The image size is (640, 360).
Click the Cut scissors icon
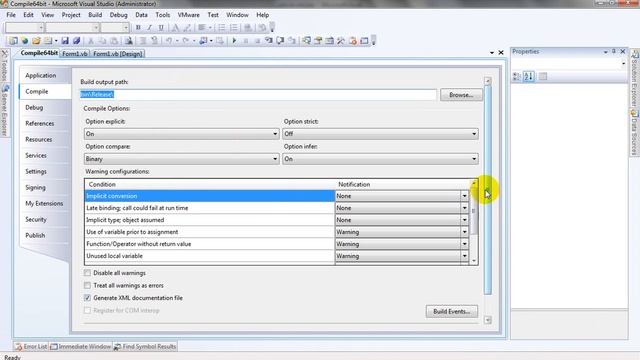[91, 41]
